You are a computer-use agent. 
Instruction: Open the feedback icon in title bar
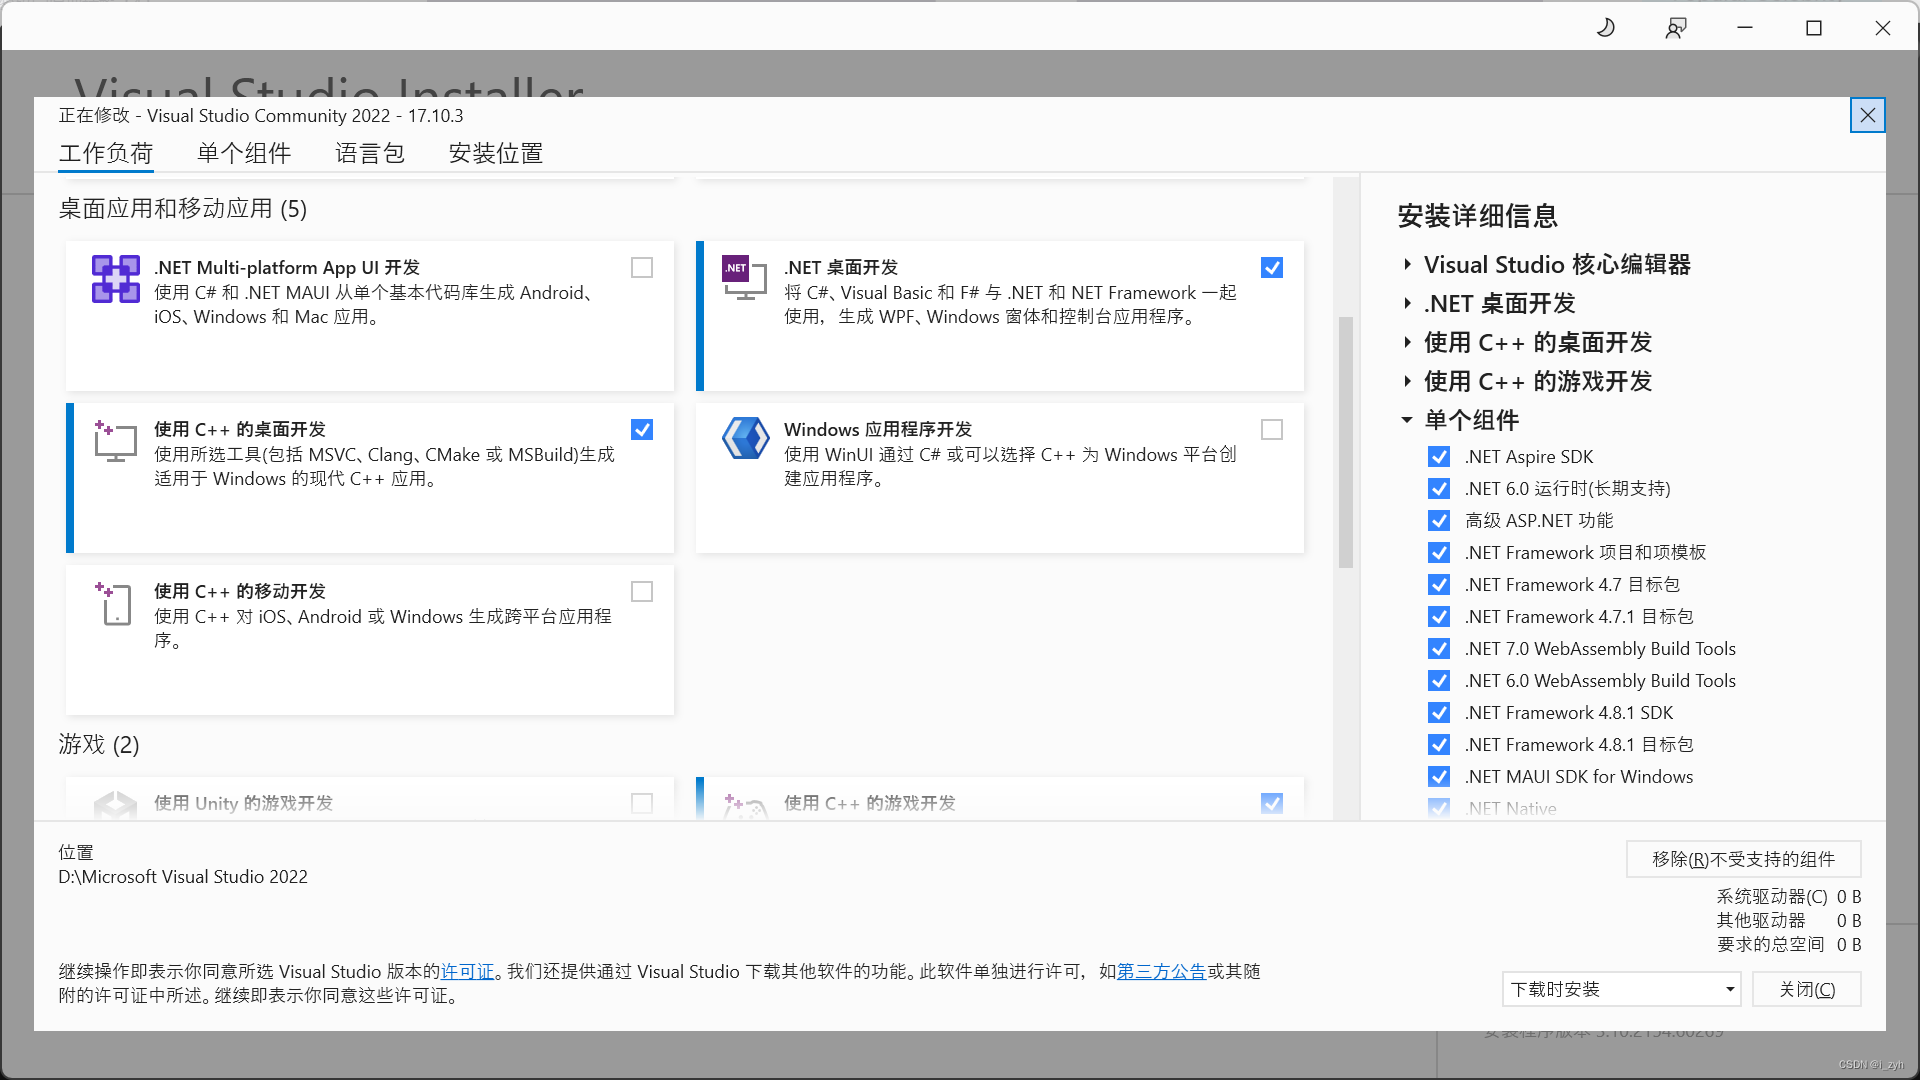[1676, 28]
